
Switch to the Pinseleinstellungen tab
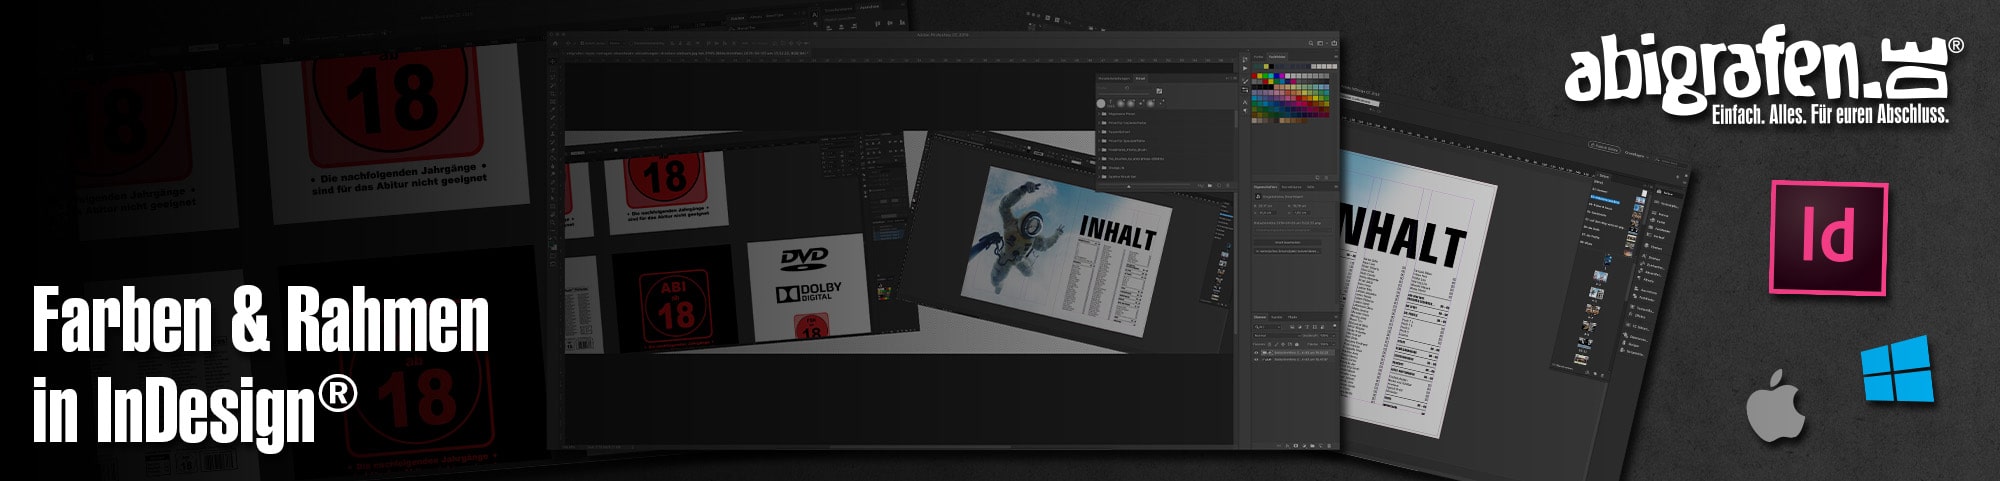point(1114,78)
